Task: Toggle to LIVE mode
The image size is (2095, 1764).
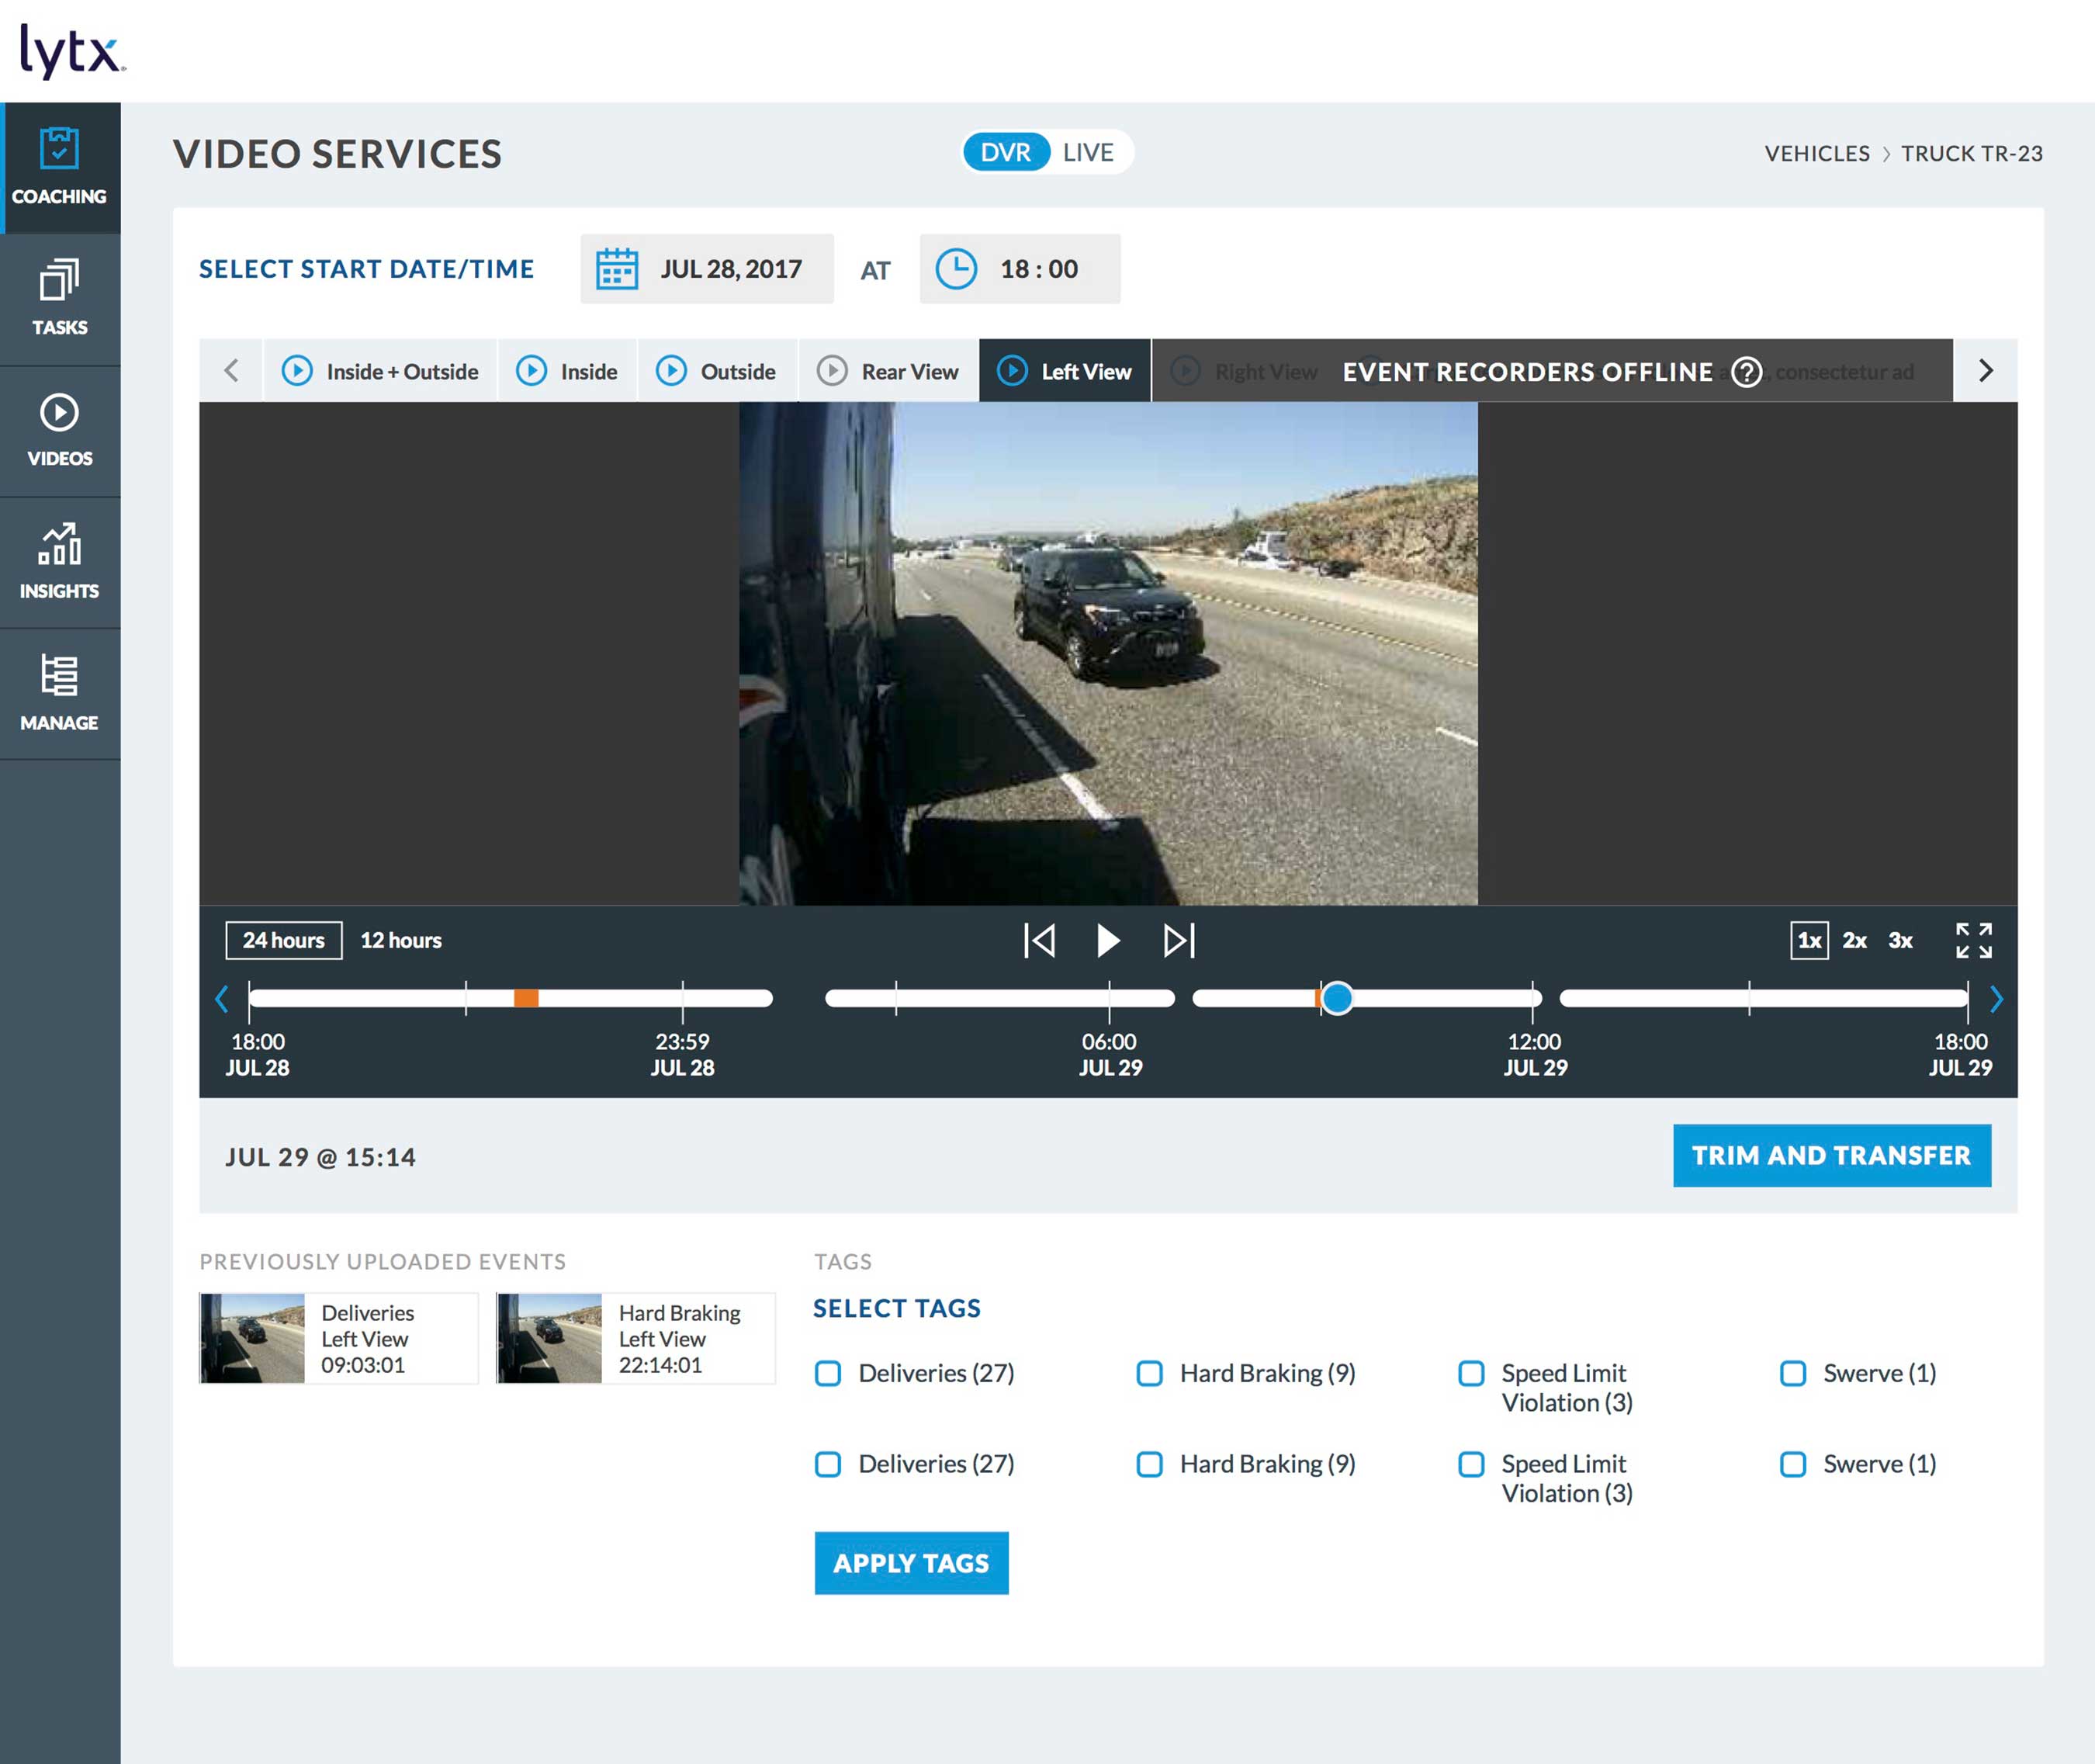Action: (1088, 153)
